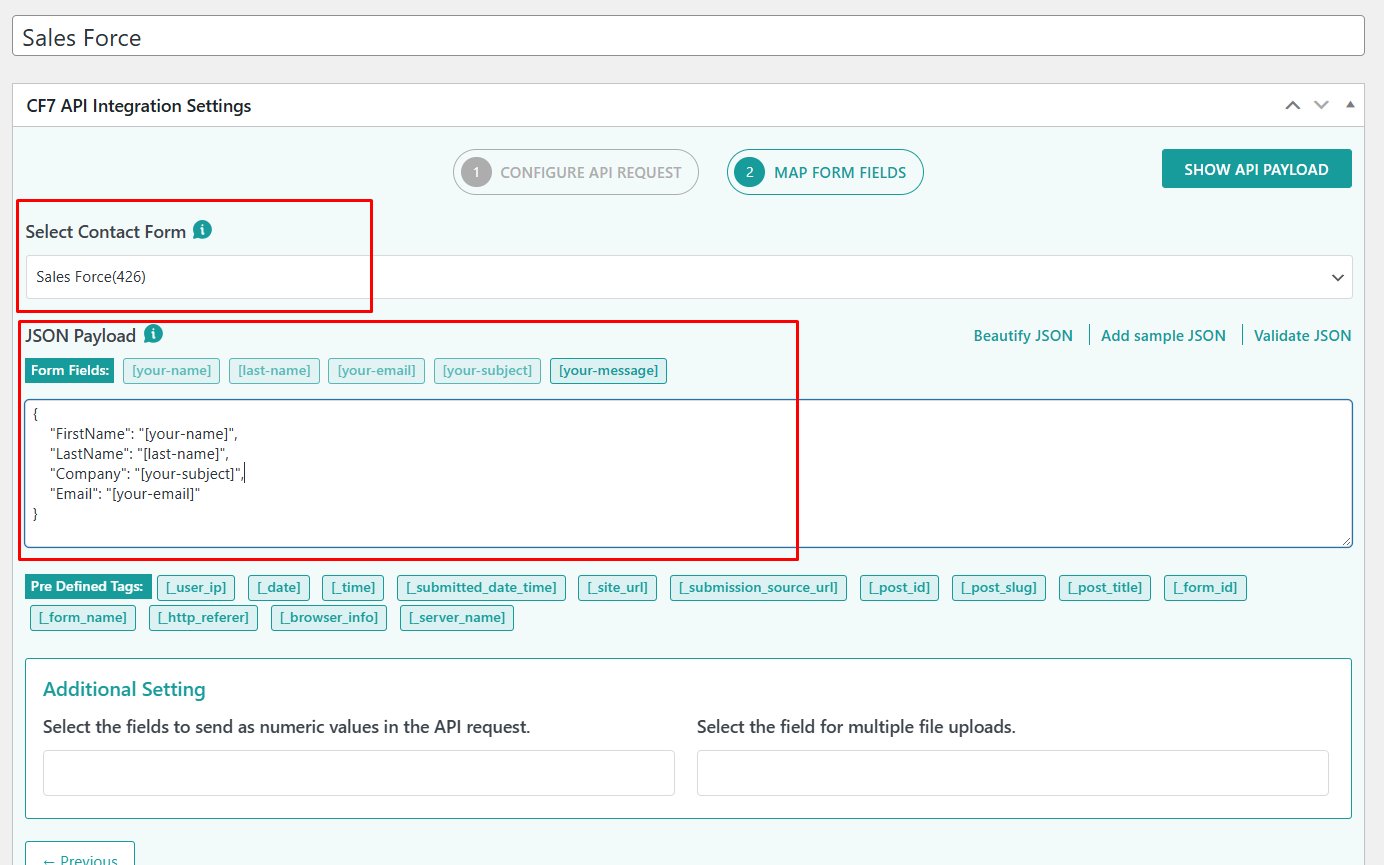Viewport: 1384px width, 865px height.
Task: Insert the [_browser_info] predefined tag
Action: [x=329, y=617]
